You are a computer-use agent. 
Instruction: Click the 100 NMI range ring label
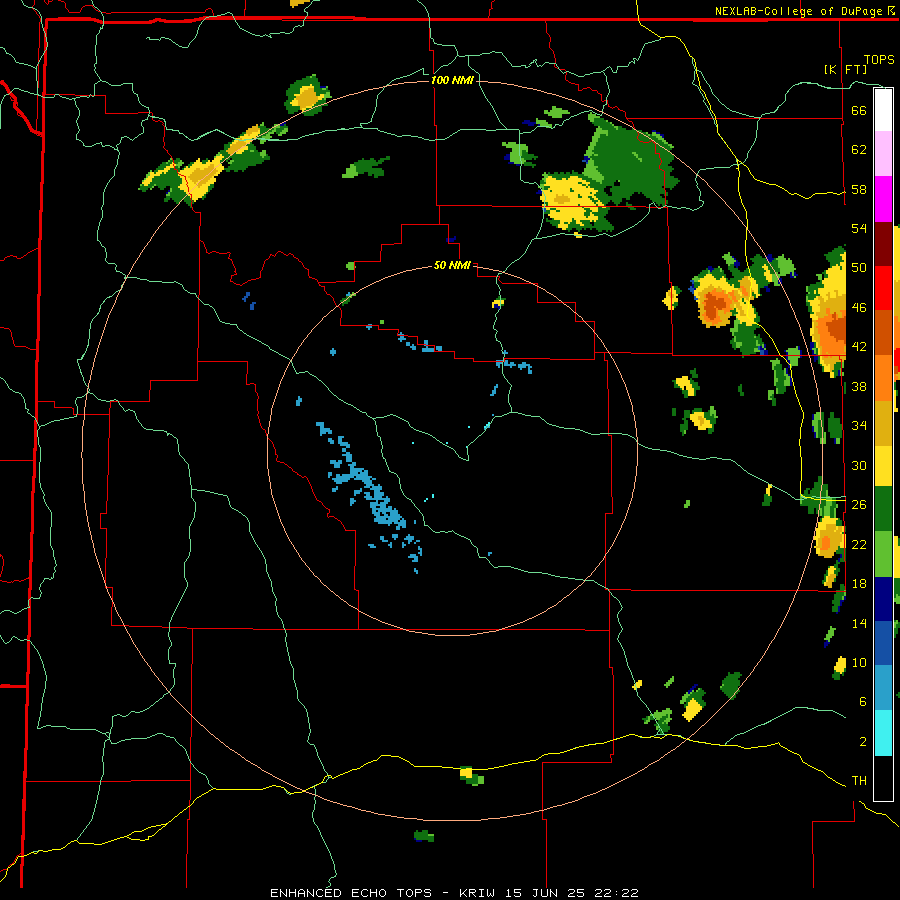point(452,80)
